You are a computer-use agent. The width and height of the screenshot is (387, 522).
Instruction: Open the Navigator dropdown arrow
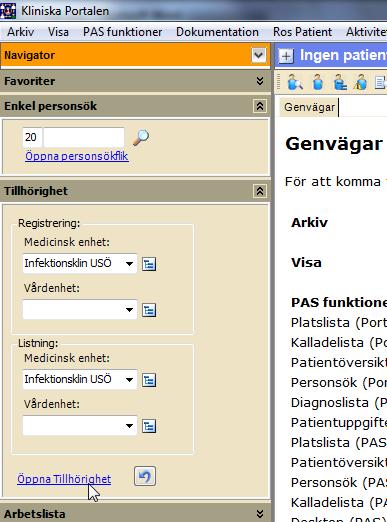259,55
